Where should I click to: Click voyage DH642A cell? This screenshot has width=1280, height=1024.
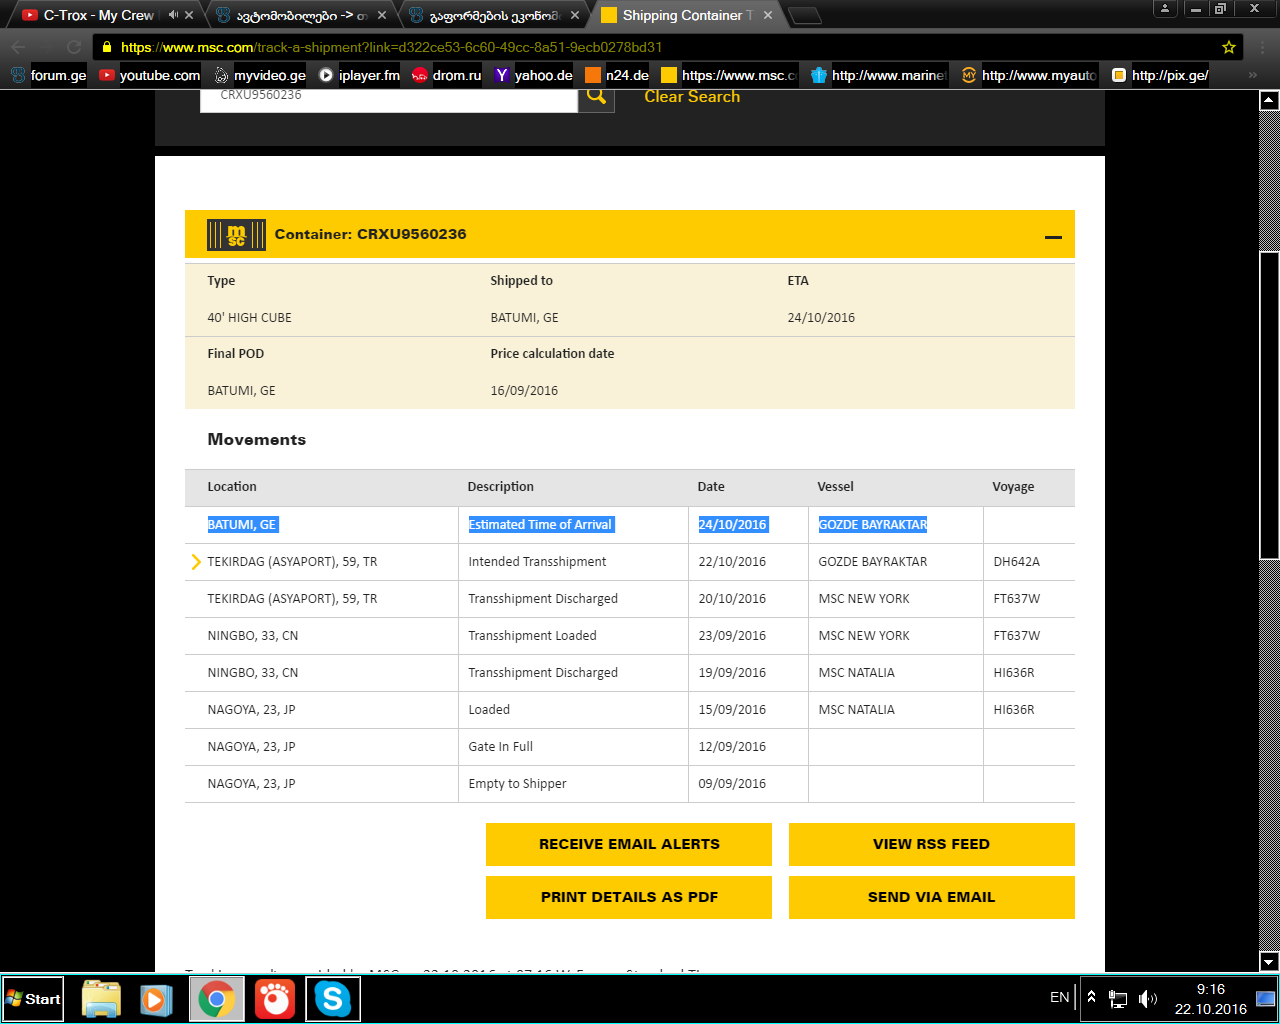(x=1016, y=562)
